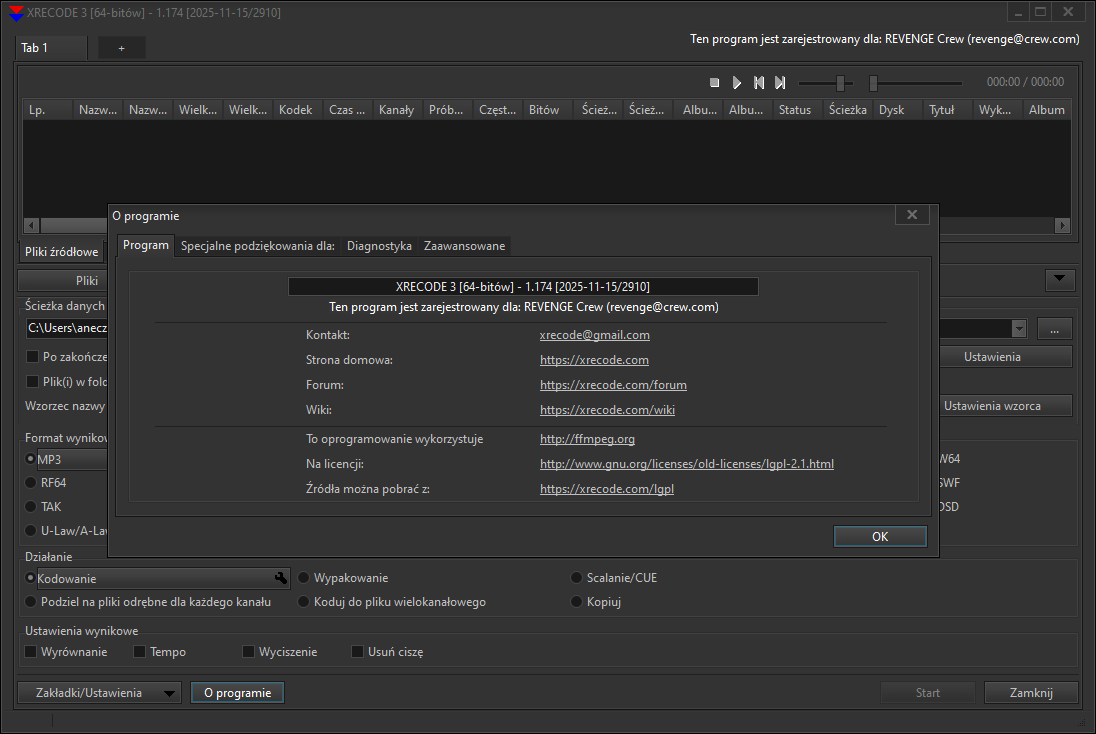Open Zakładki/Ustawienia dropdown
Image resolution: width=1096 pixels, height=734 pixels.
click(99, 693)
